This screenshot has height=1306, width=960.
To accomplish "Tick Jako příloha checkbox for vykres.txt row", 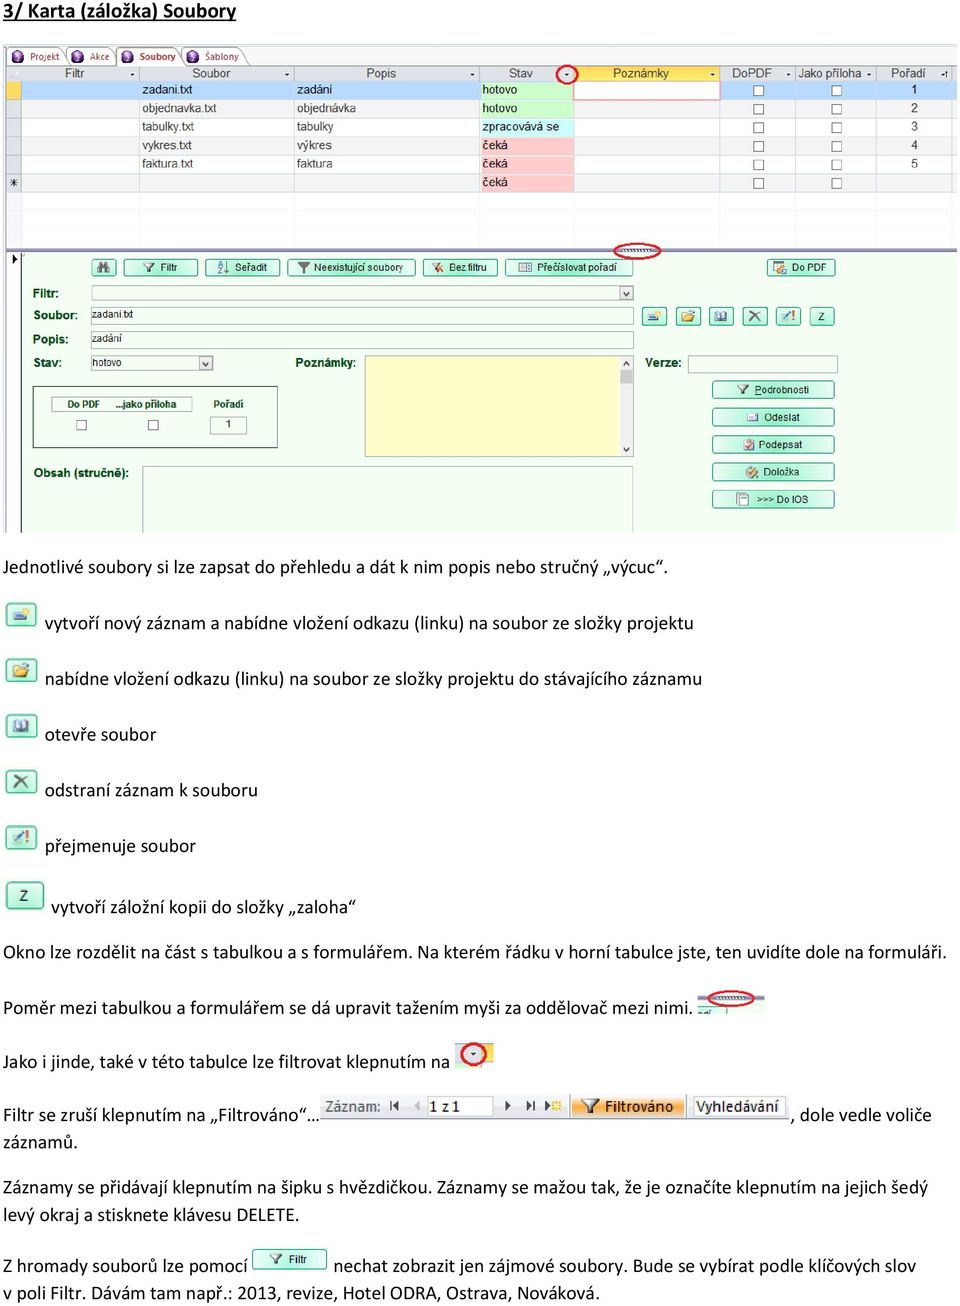I will [x=836, y=146].
